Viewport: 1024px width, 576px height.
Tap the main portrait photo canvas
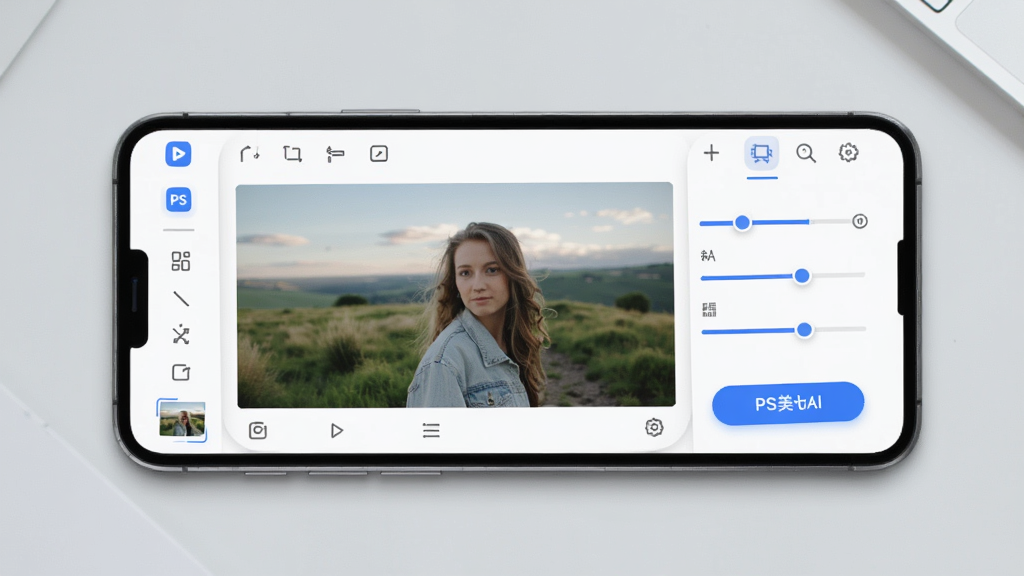tap(455, 295)
